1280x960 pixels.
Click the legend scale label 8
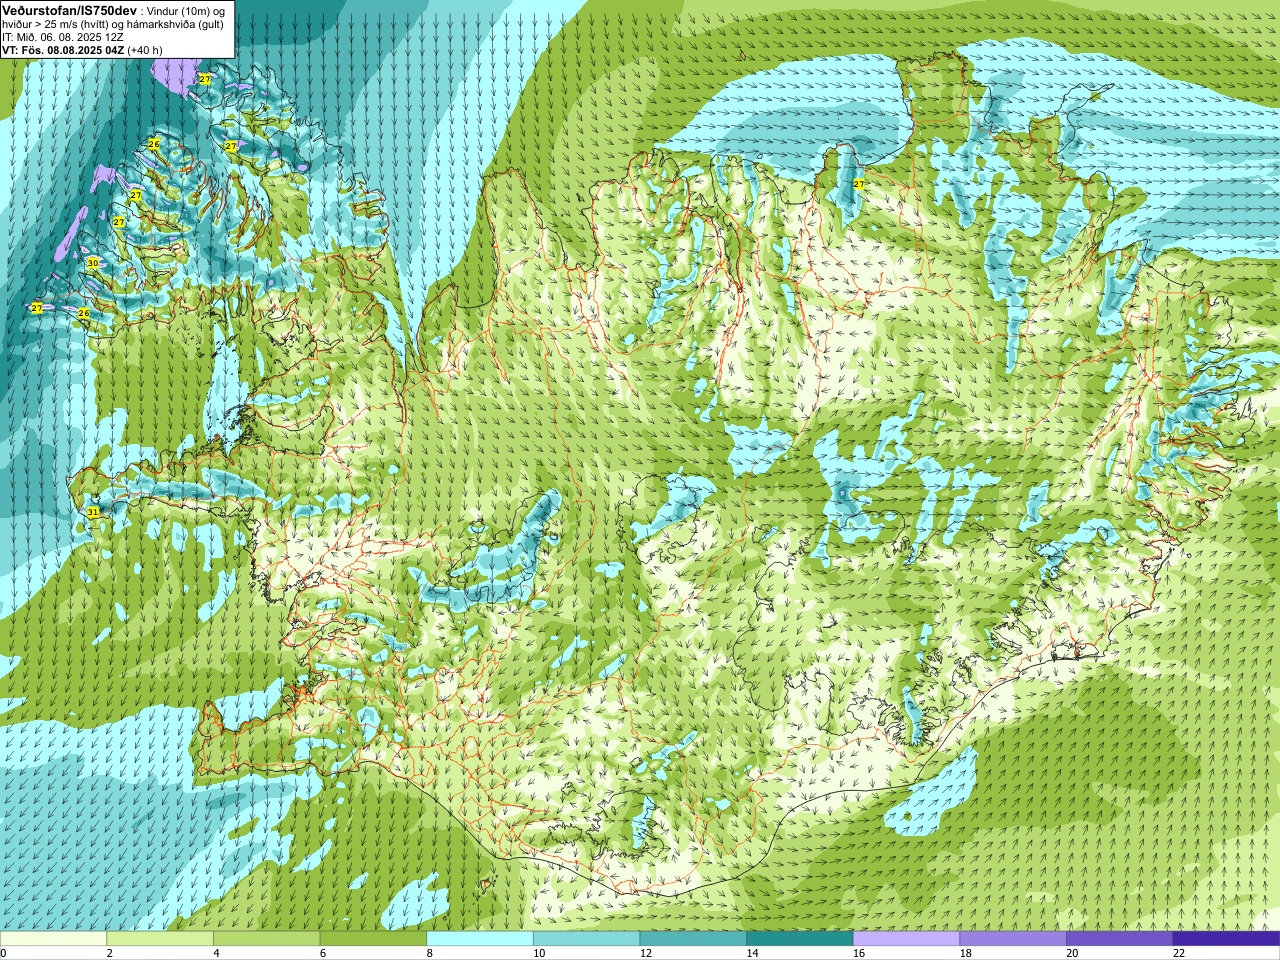[x=429, y=953]
